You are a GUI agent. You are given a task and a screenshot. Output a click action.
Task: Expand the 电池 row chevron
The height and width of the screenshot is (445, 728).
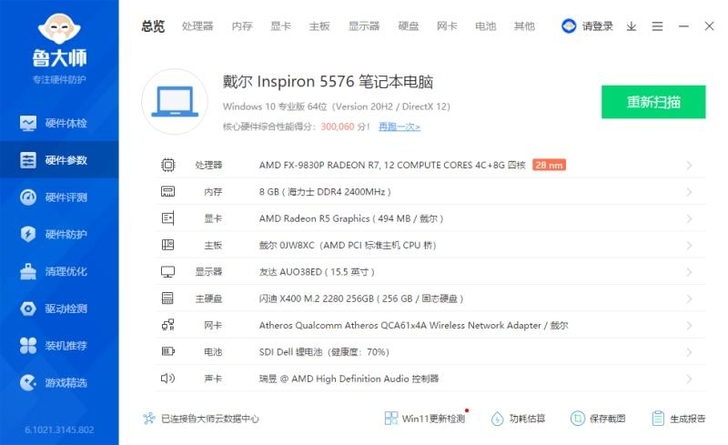point(689,352)
